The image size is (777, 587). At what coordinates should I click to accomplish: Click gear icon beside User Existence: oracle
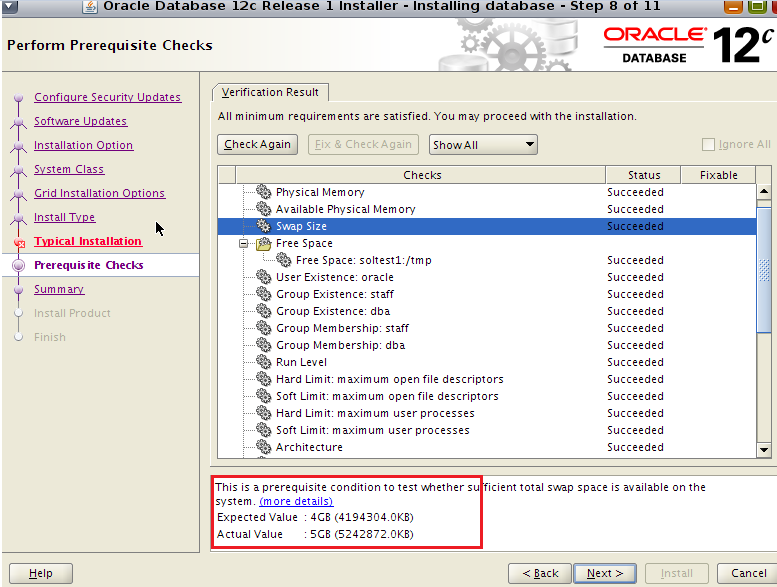[x=264, y=277]
